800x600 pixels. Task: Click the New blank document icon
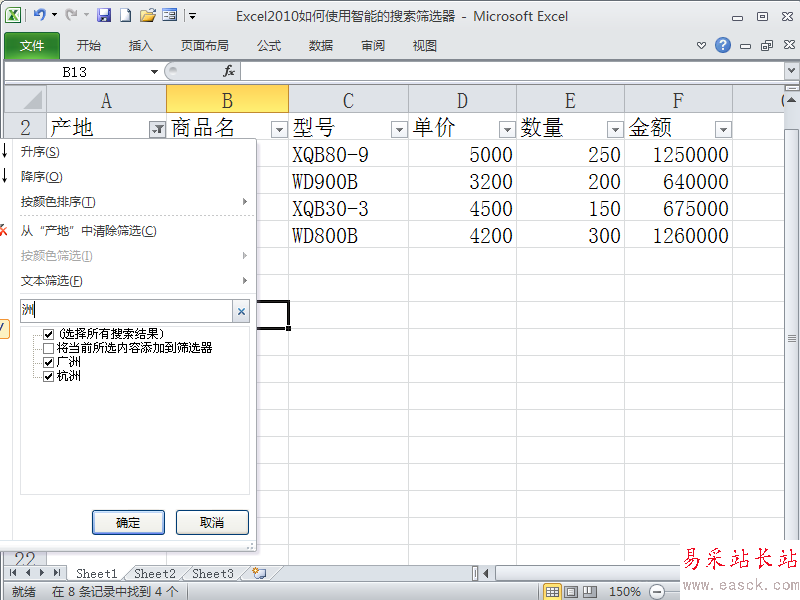[x=126, y=15]
